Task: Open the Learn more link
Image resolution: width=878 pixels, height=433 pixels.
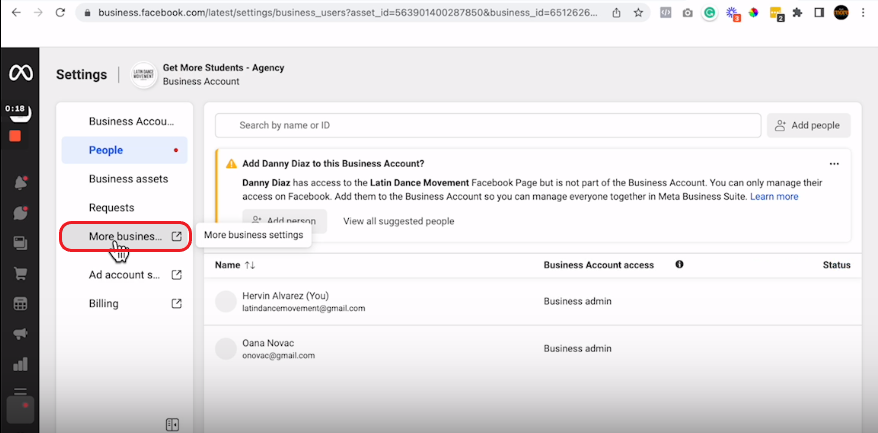Action: point(774,197)
